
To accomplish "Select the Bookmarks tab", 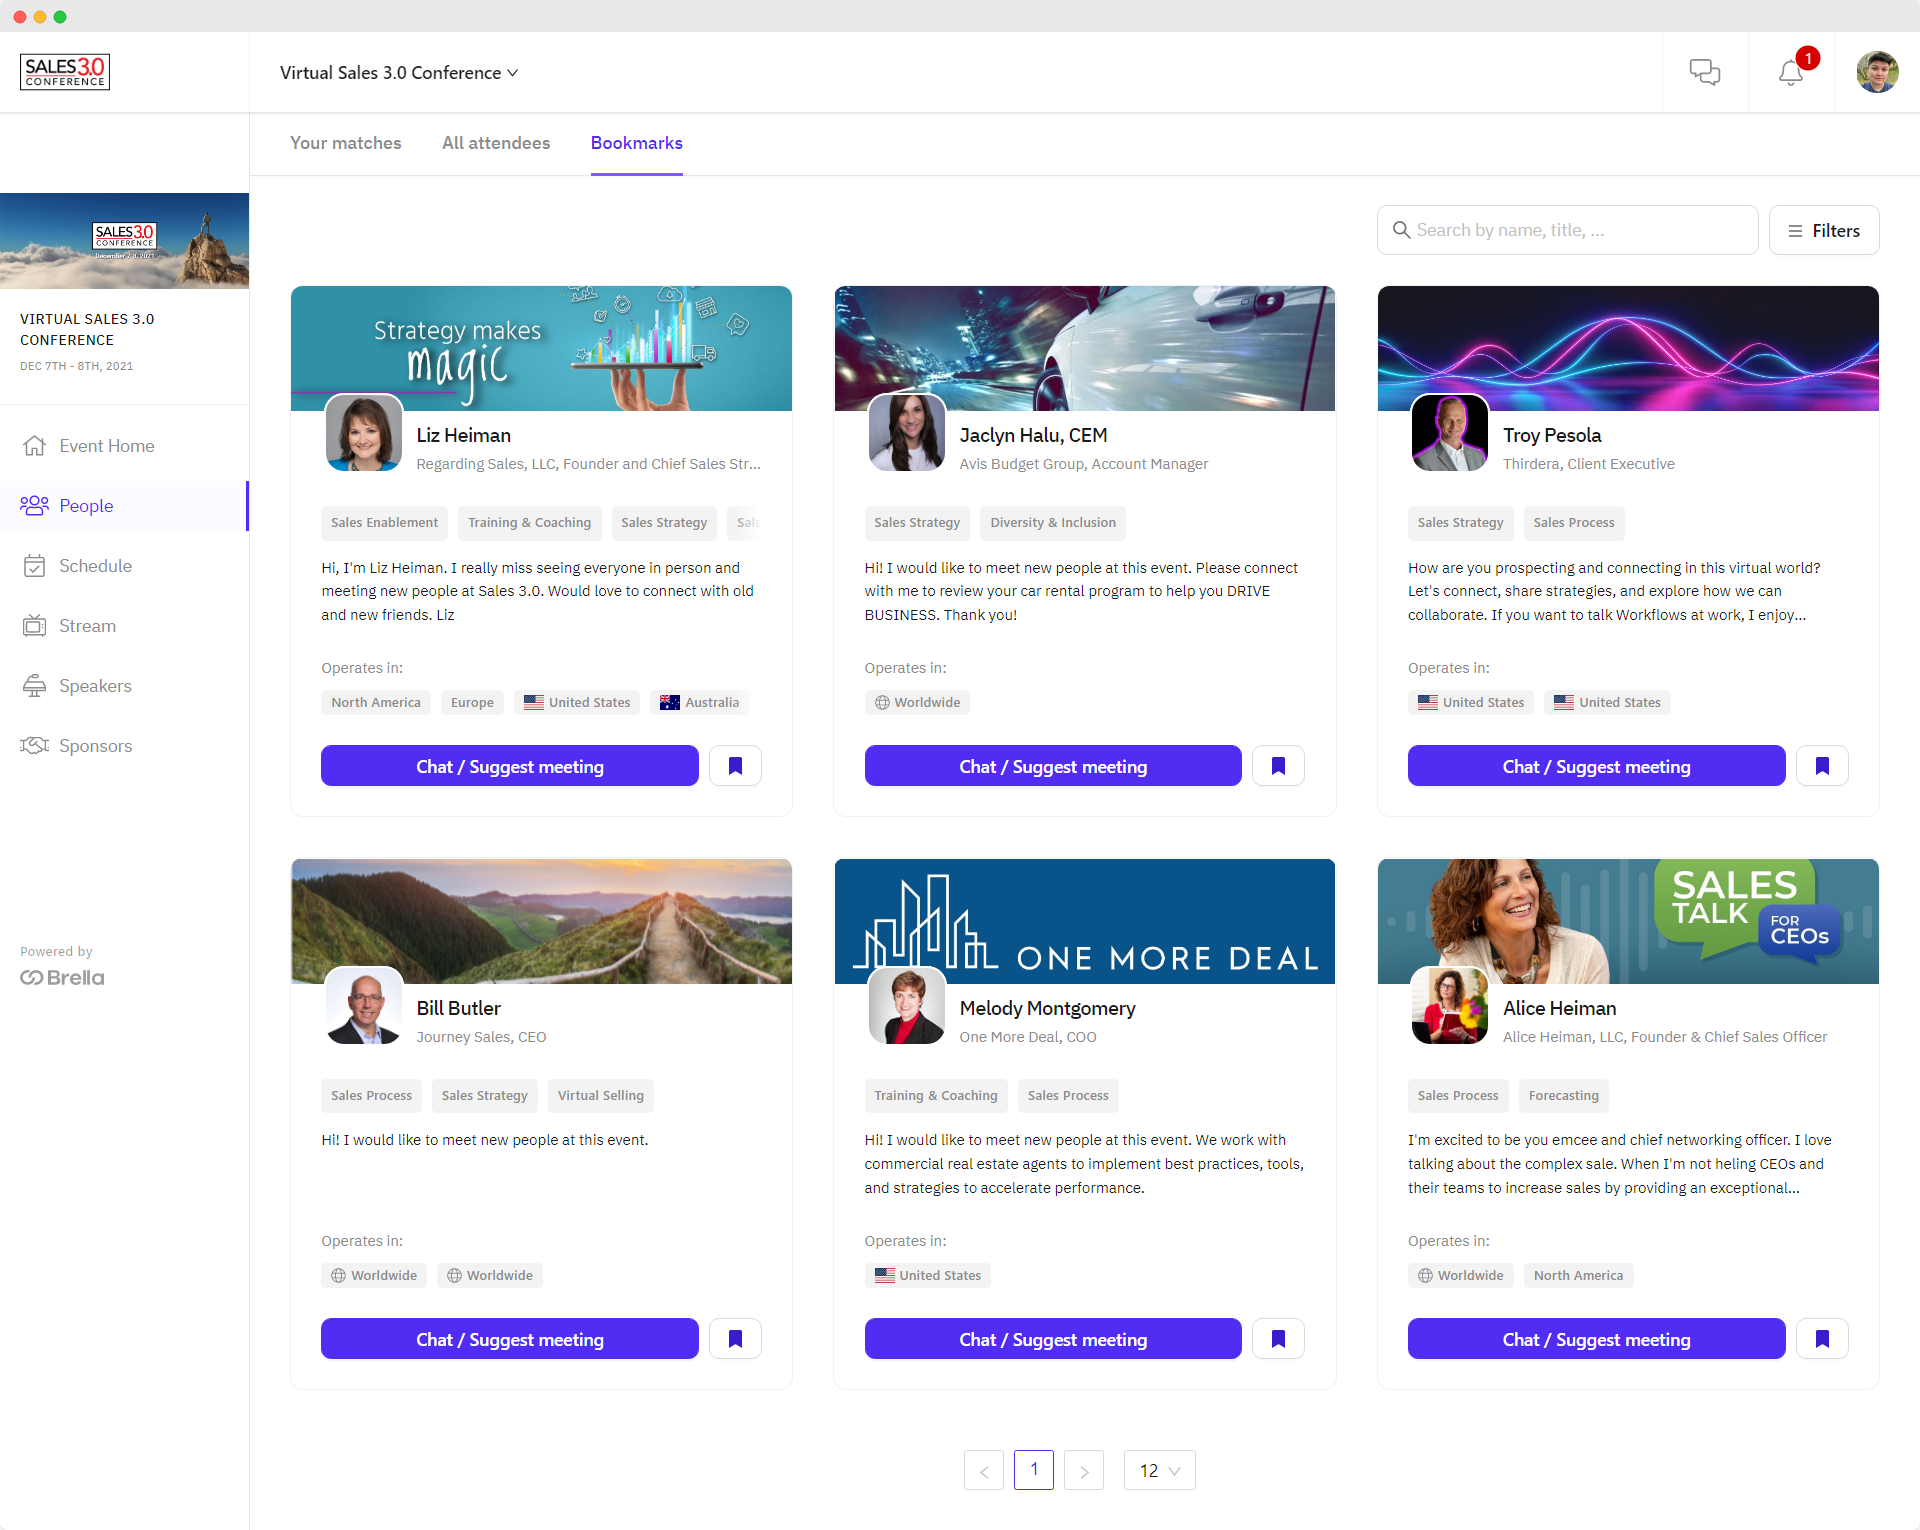I will click(x=636, y=143).
